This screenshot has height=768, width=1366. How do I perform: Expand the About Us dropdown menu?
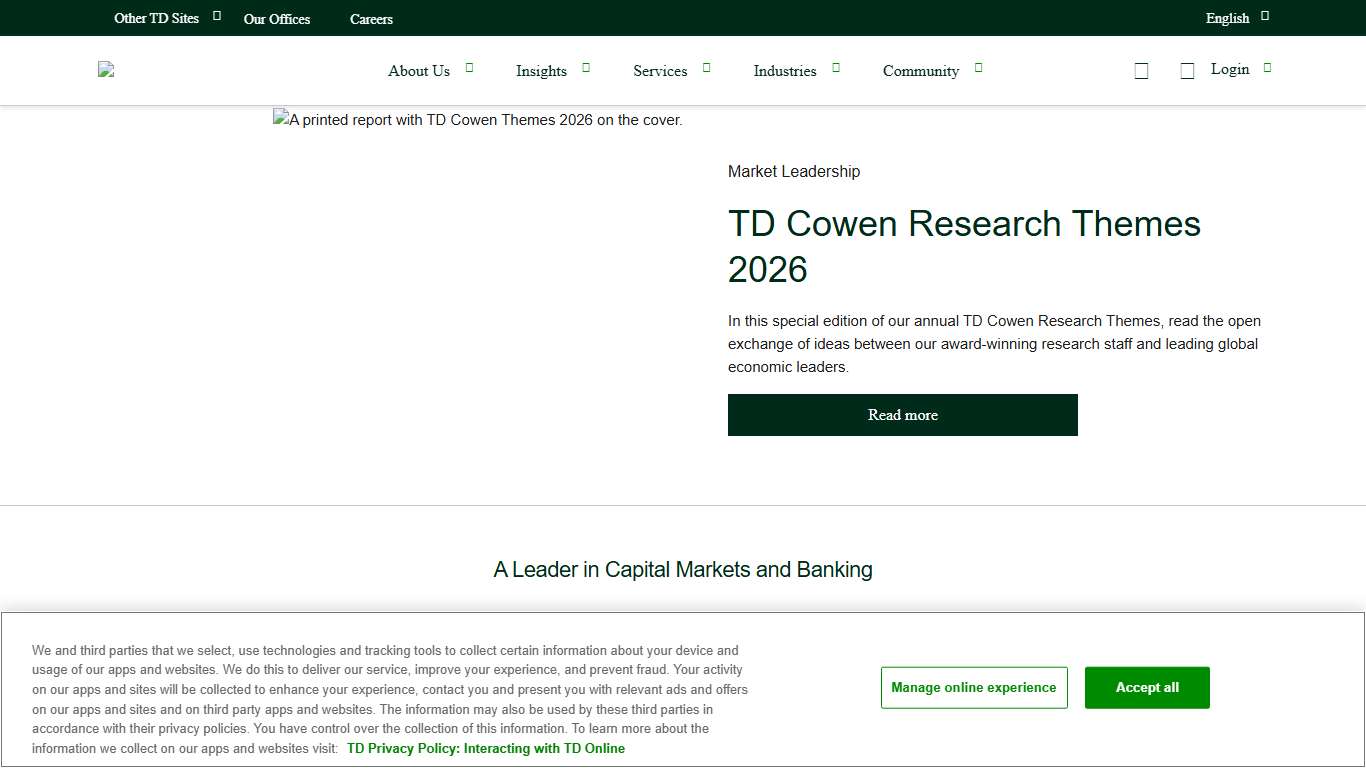pyautogui.click(x=418, y=71)
